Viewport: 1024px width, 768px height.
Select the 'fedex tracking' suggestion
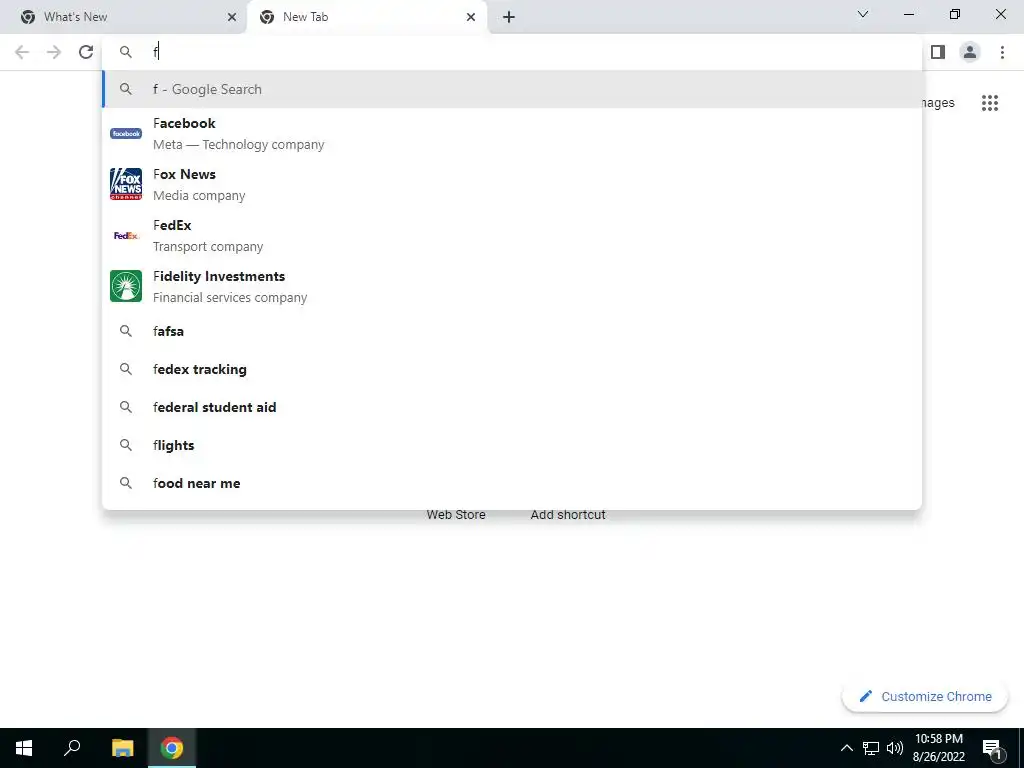point(512,369)
